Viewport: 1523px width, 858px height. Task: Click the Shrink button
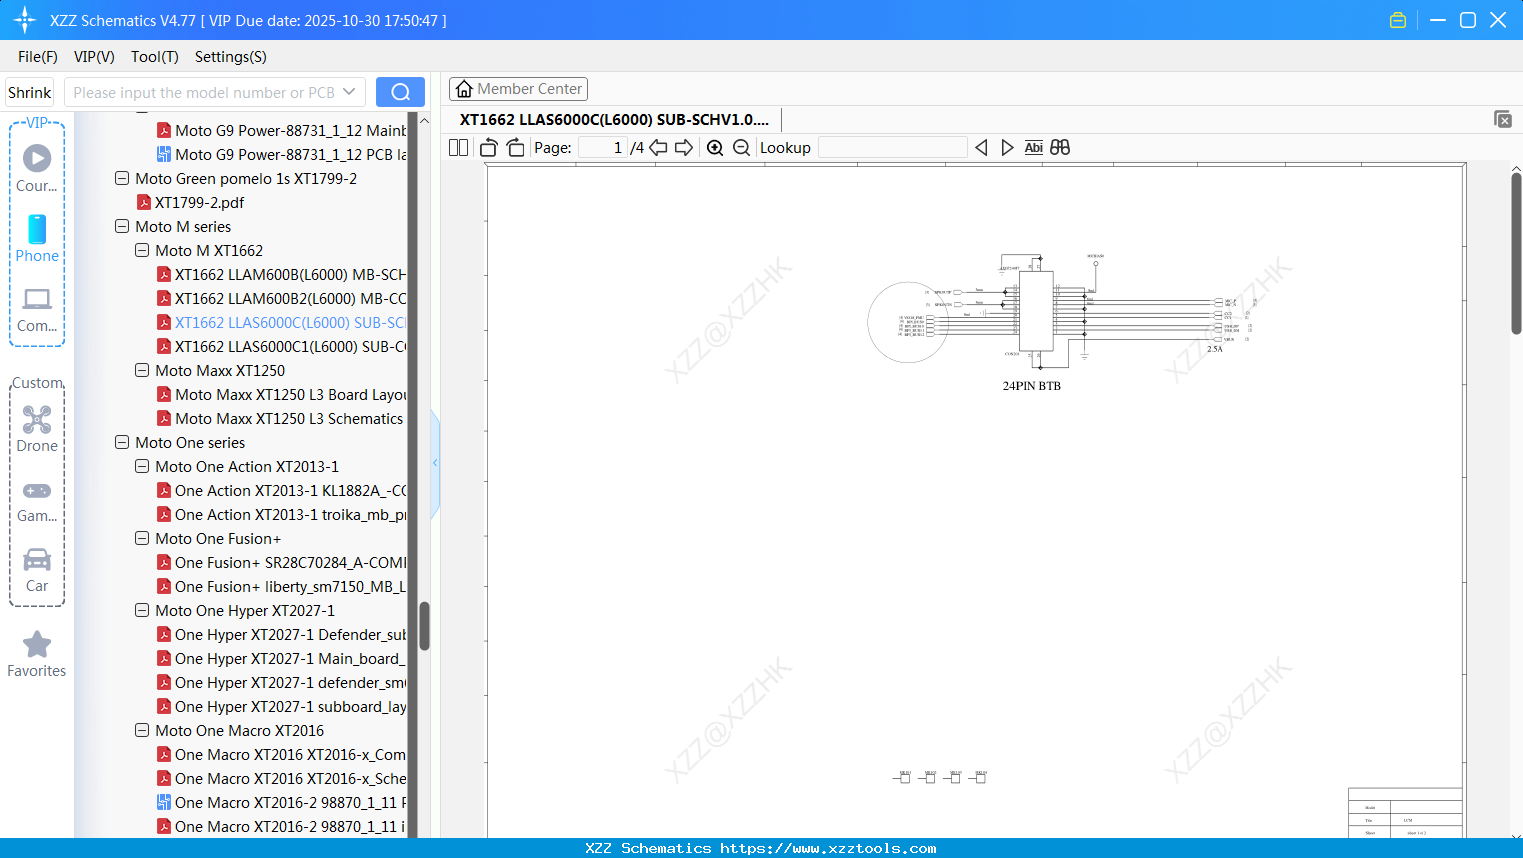point(29,92)
